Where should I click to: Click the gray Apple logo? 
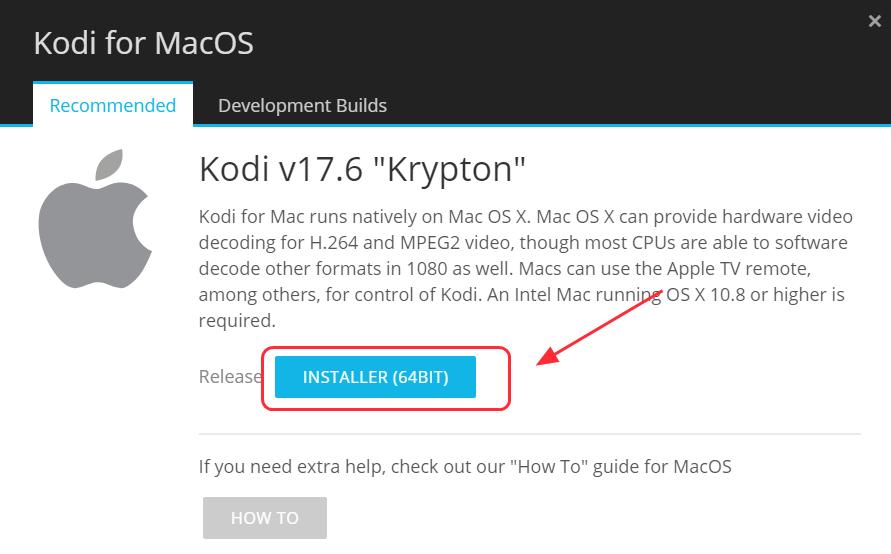coord(94,221)
